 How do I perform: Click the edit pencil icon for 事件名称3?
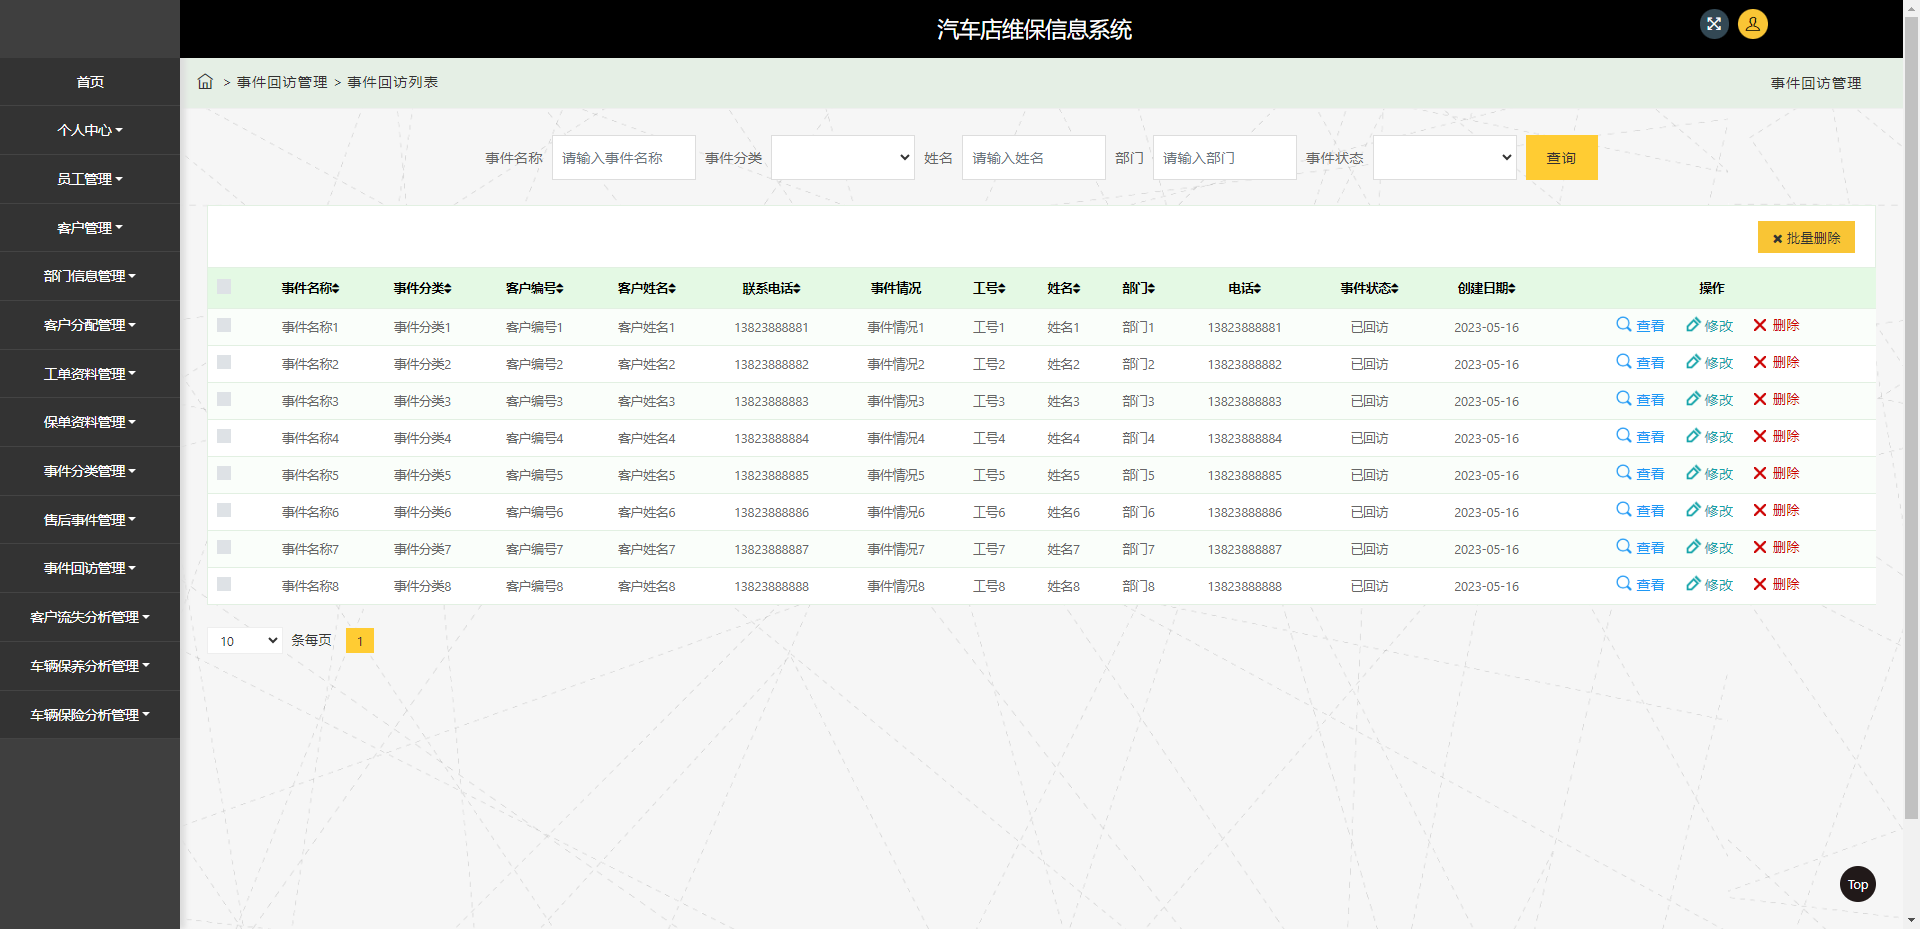[x=1693, y=399]
